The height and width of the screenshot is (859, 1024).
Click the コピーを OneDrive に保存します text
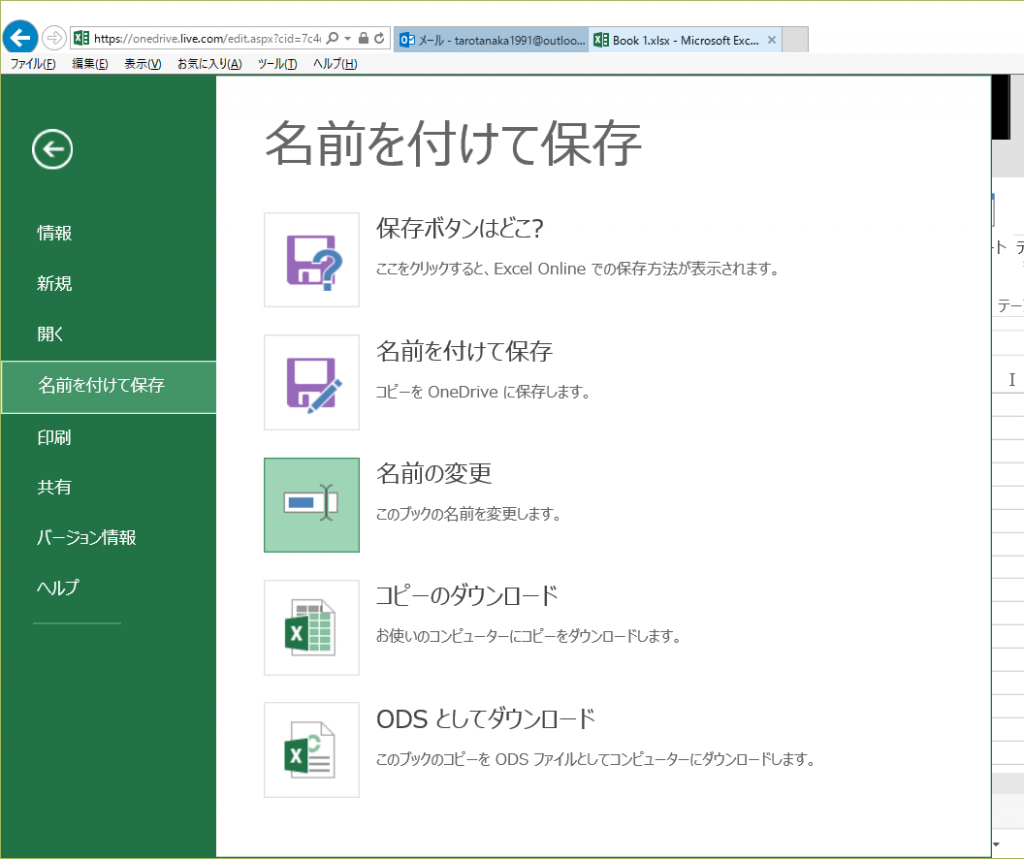click(x=483, y=391)
